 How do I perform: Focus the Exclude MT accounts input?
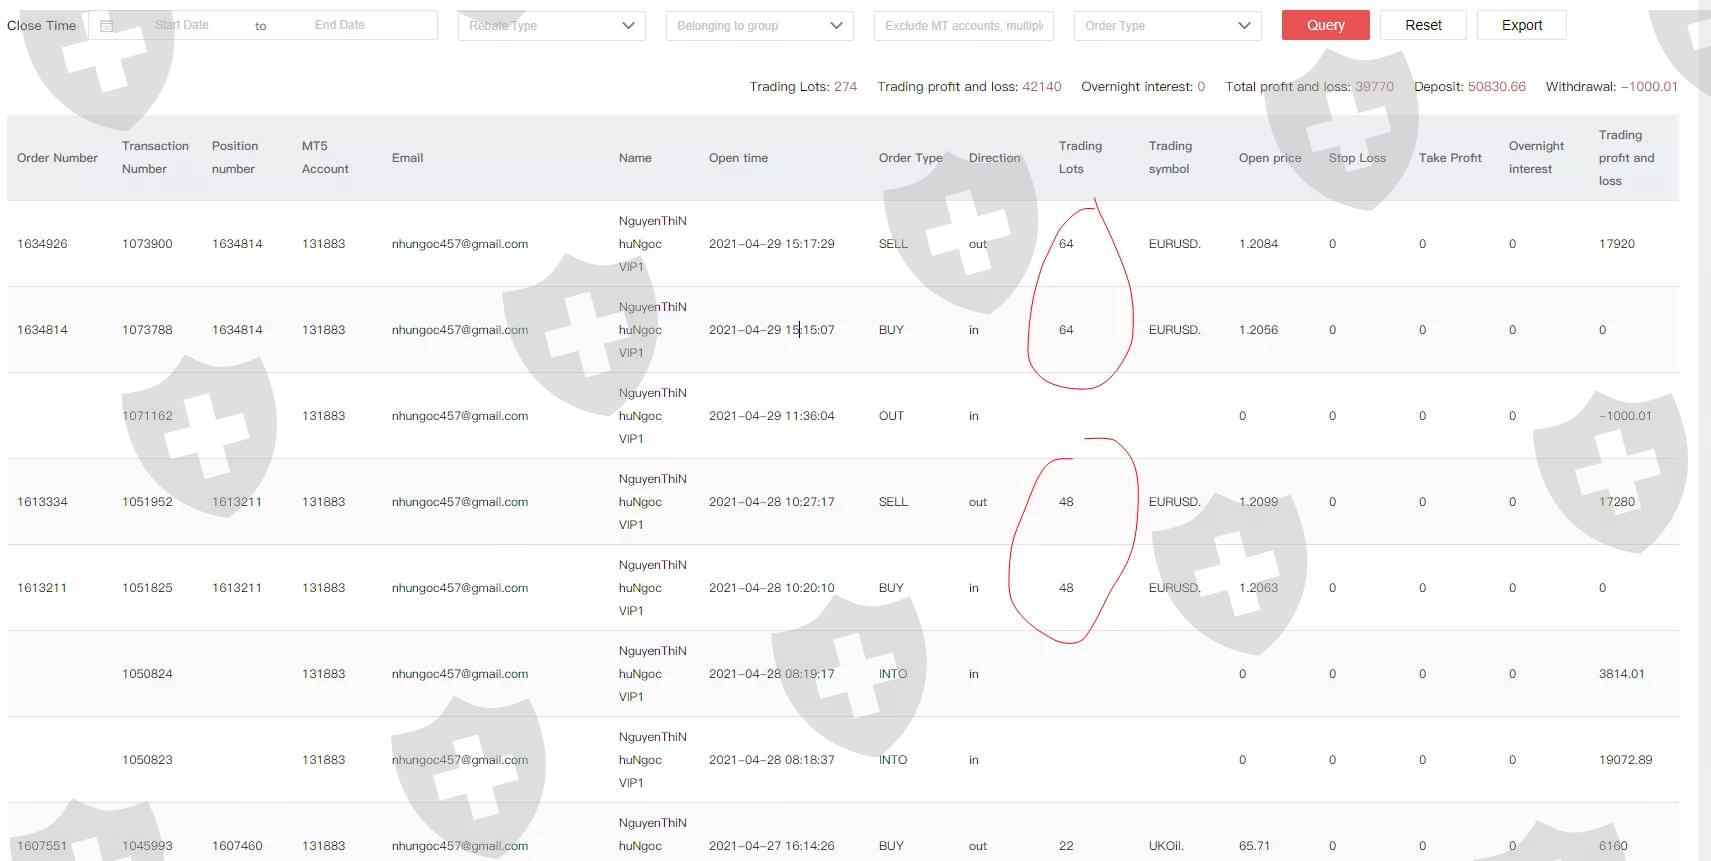click(964, 25)
